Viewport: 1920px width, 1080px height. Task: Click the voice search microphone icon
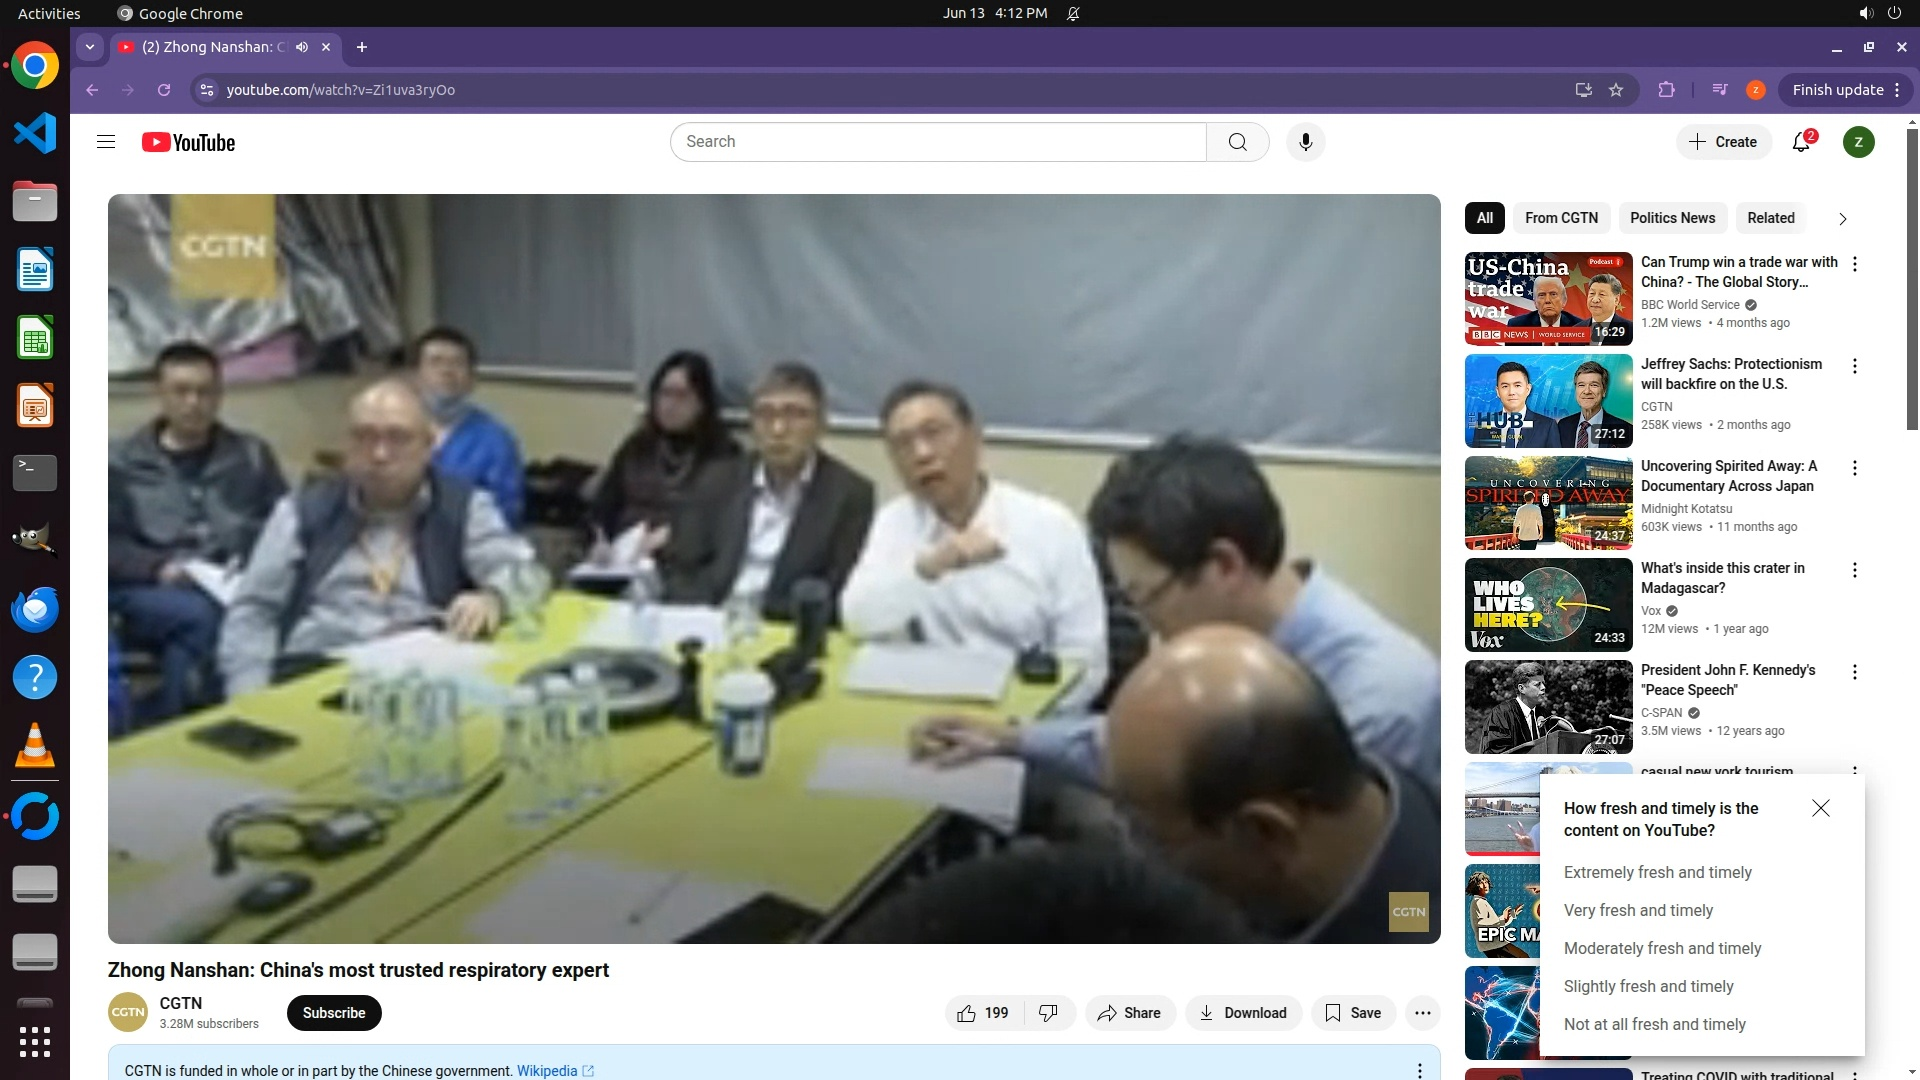click(x=1305, y=142)
